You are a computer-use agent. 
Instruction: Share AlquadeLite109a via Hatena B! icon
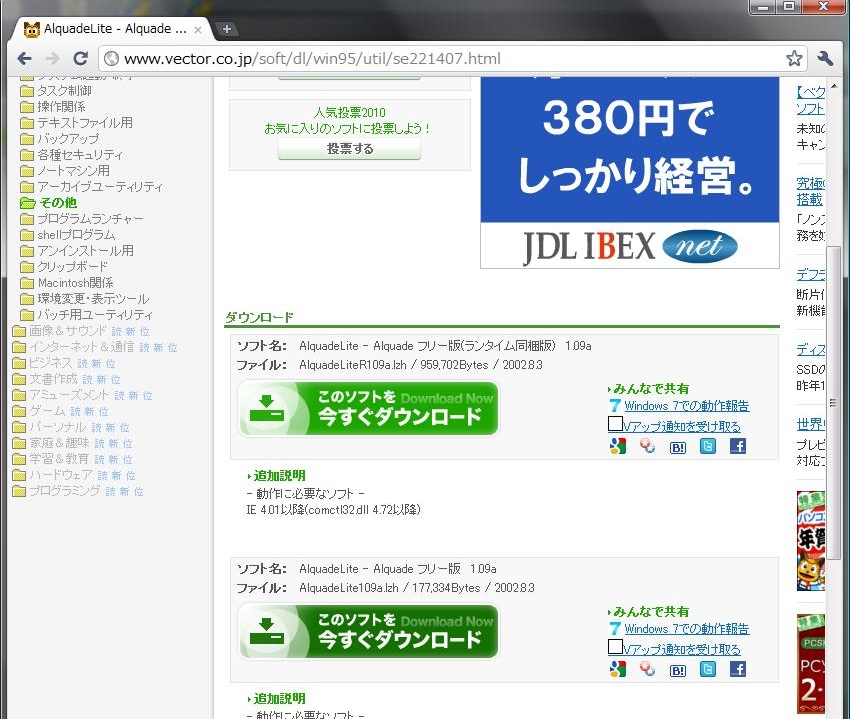pos(678,670)
